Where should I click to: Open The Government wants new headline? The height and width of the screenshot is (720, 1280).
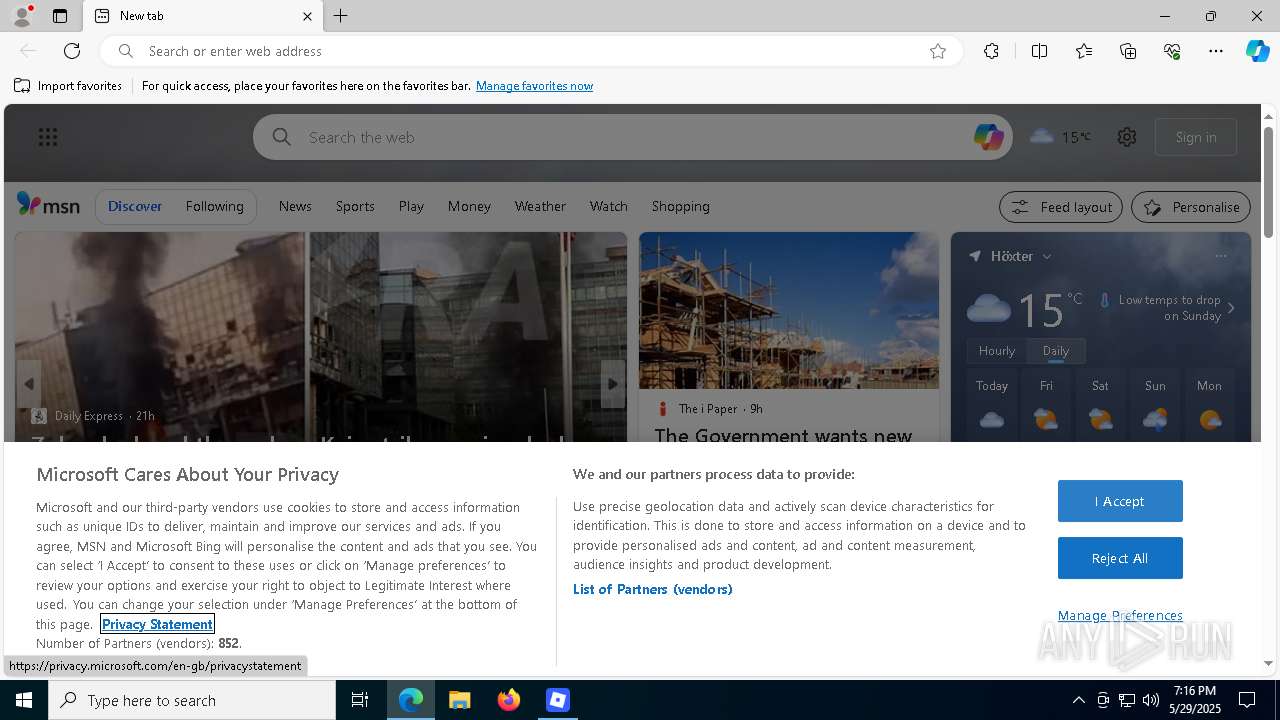pos(783,434)
